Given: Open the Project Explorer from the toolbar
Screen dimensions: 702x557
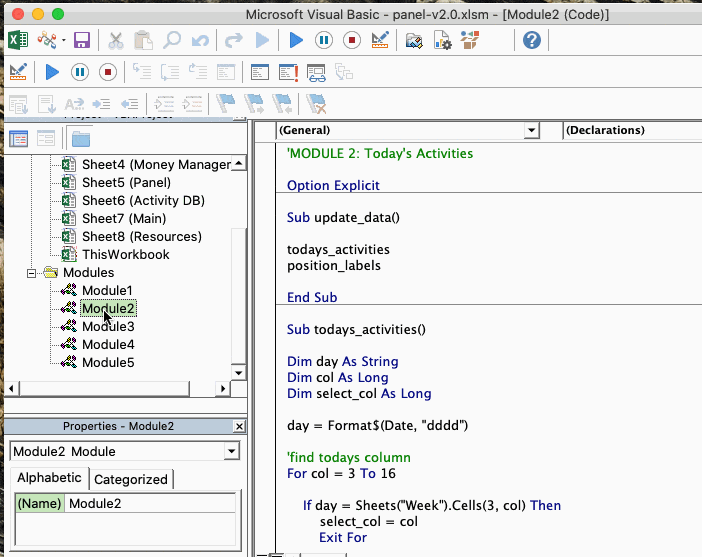Looking at the screenshot, I should pyautogui.click(x=414, y=40).
